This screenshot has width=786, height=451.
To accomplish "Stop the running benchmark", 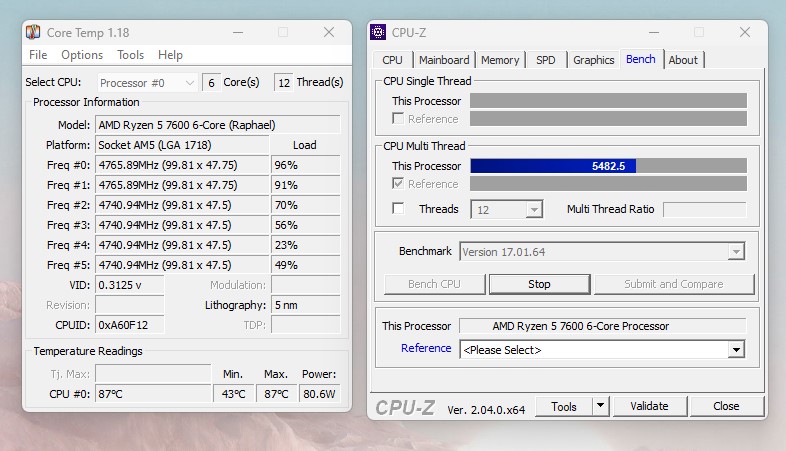I will 539,284.
